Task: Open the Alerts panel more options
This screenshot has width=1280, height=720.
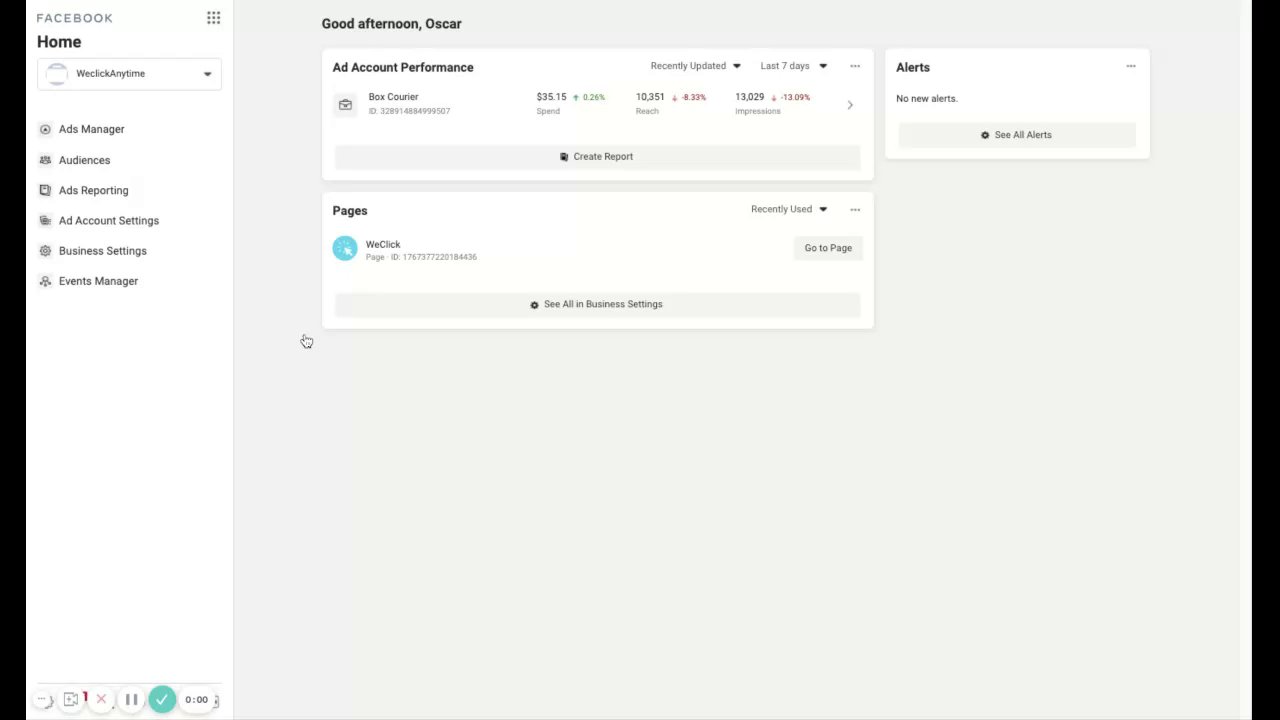Action: [x=1131, y=66]
